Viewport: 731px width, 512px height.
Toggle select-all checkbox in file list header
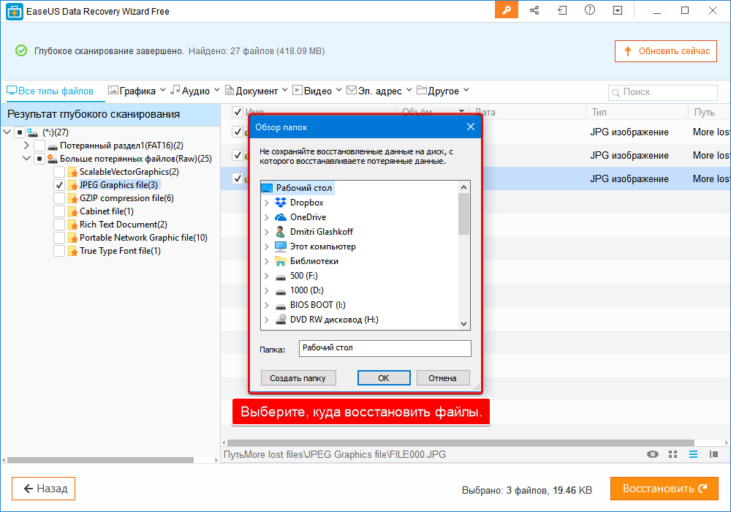237,112
